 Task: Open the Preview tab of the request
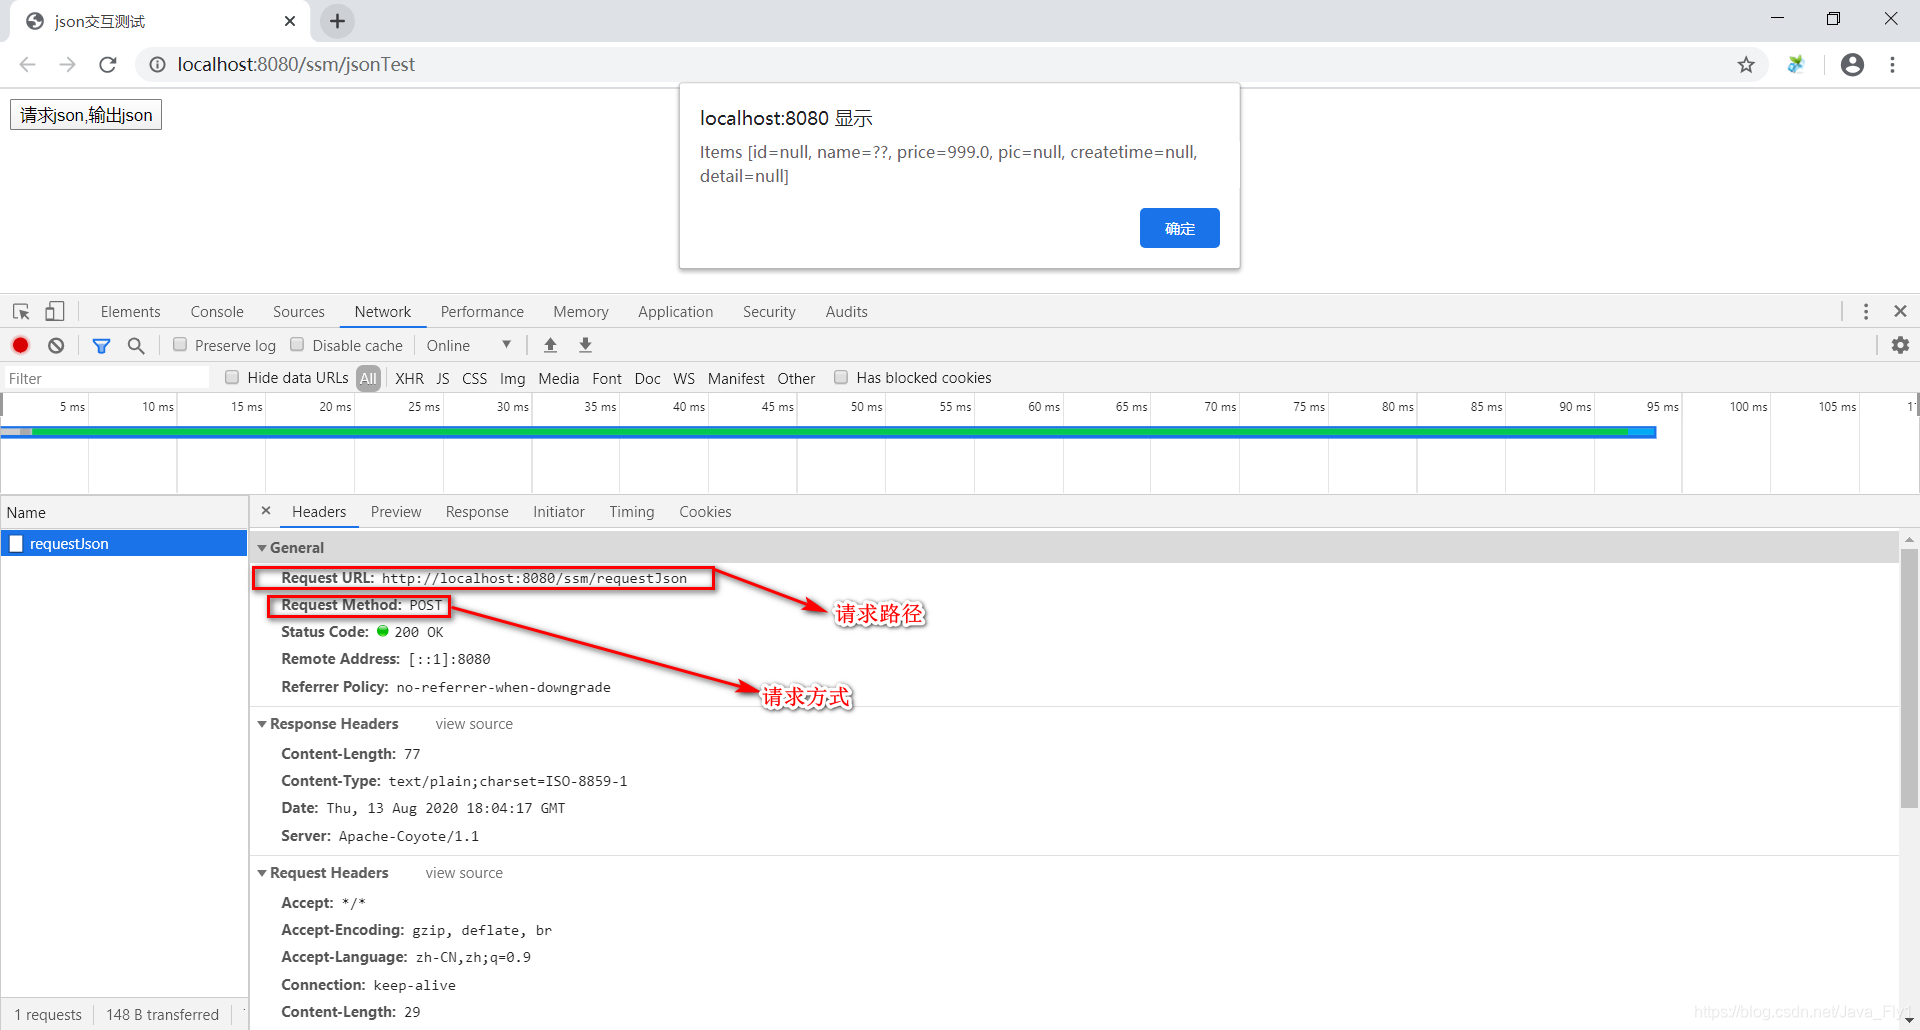[396, 512]
